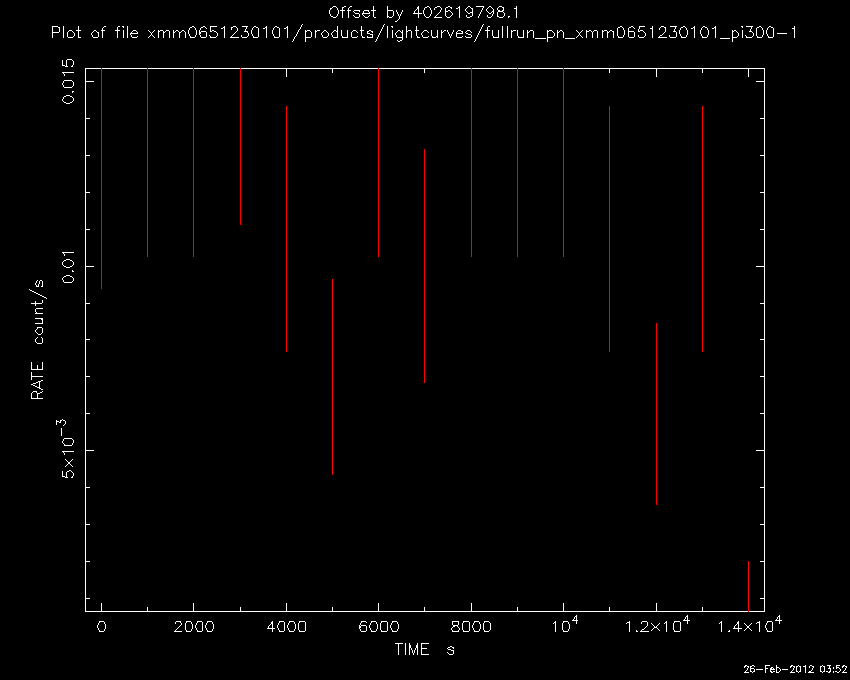Click the red error bar at time 0
Screen dimensions: 850x680
101,179
